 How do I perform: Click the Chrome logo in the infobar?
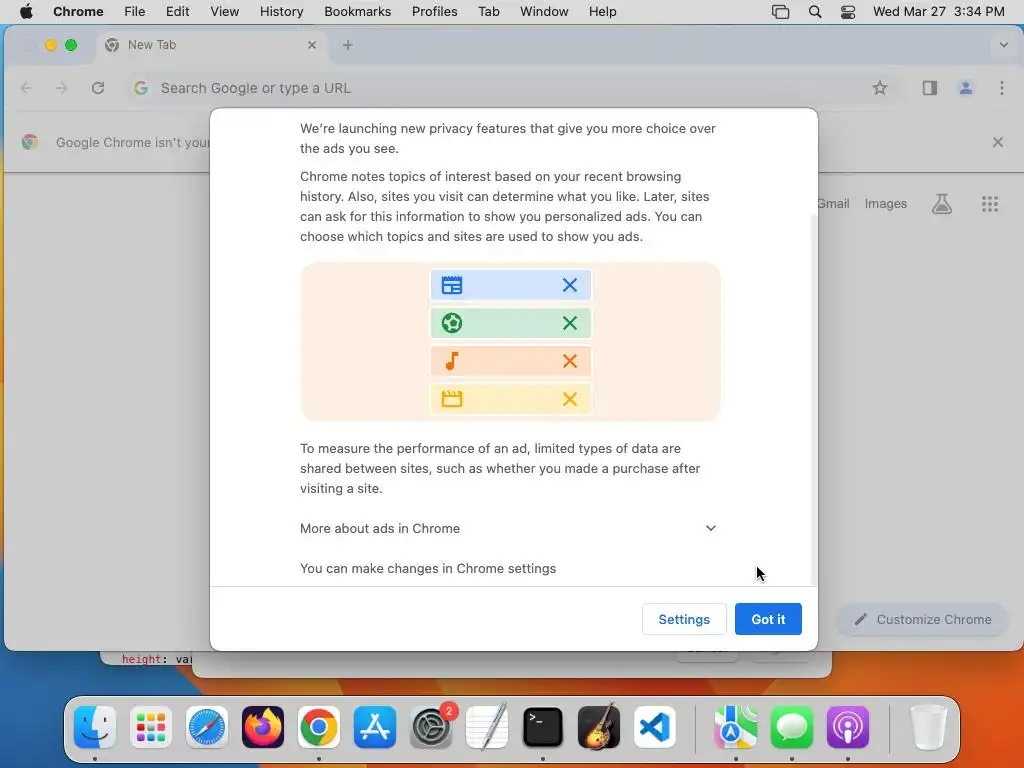(29, 142)
